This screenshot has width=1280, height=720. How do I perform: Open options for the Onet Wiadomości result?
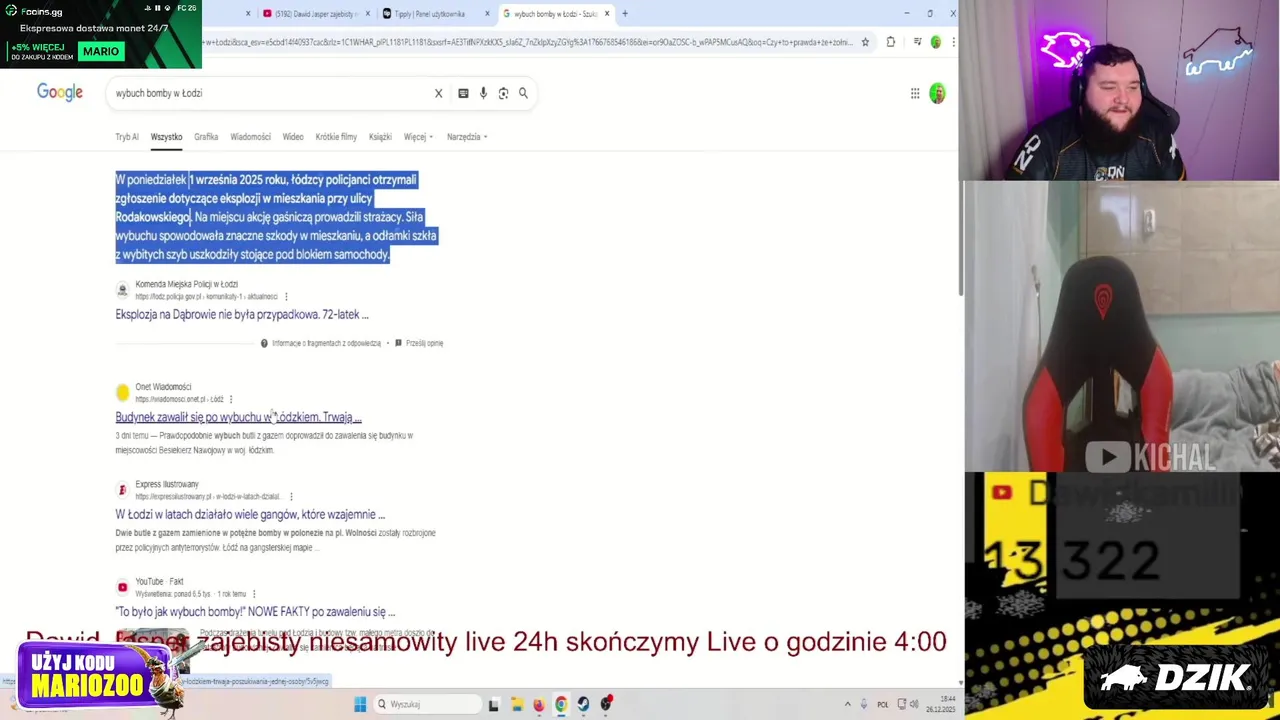tap(231, 399)
